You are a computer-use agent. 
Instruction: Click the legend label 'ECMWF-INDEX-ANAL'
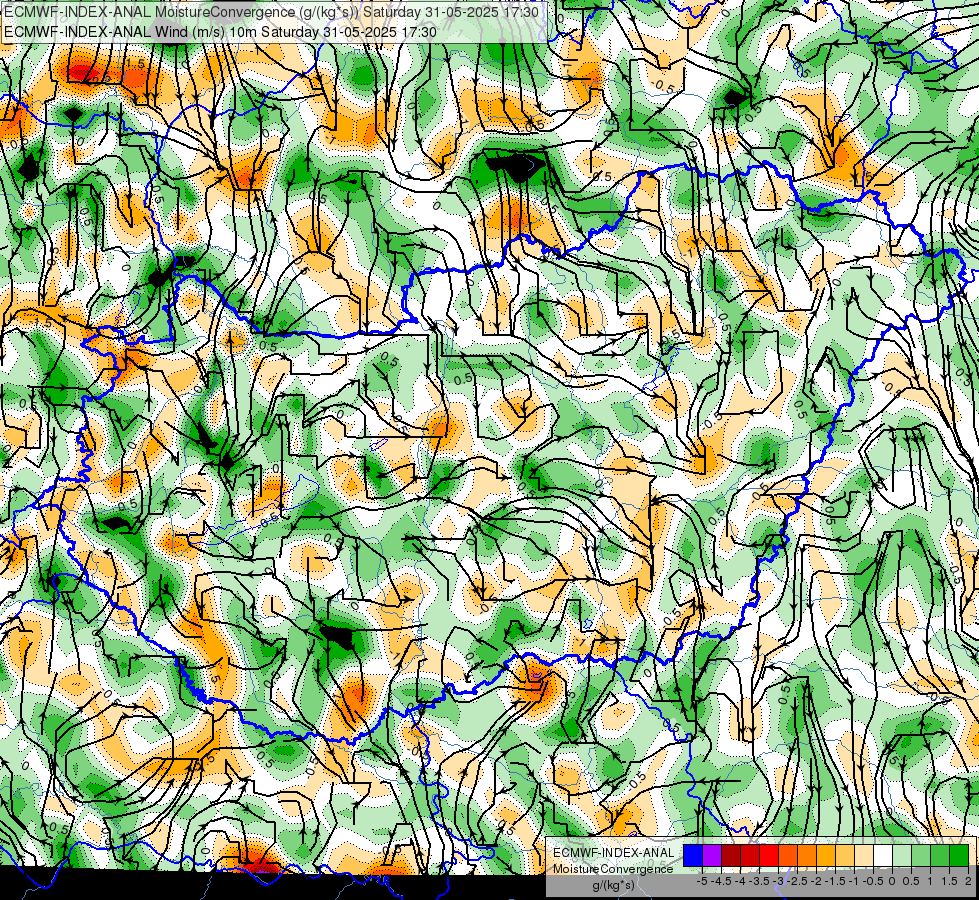[x=613, y=853]
